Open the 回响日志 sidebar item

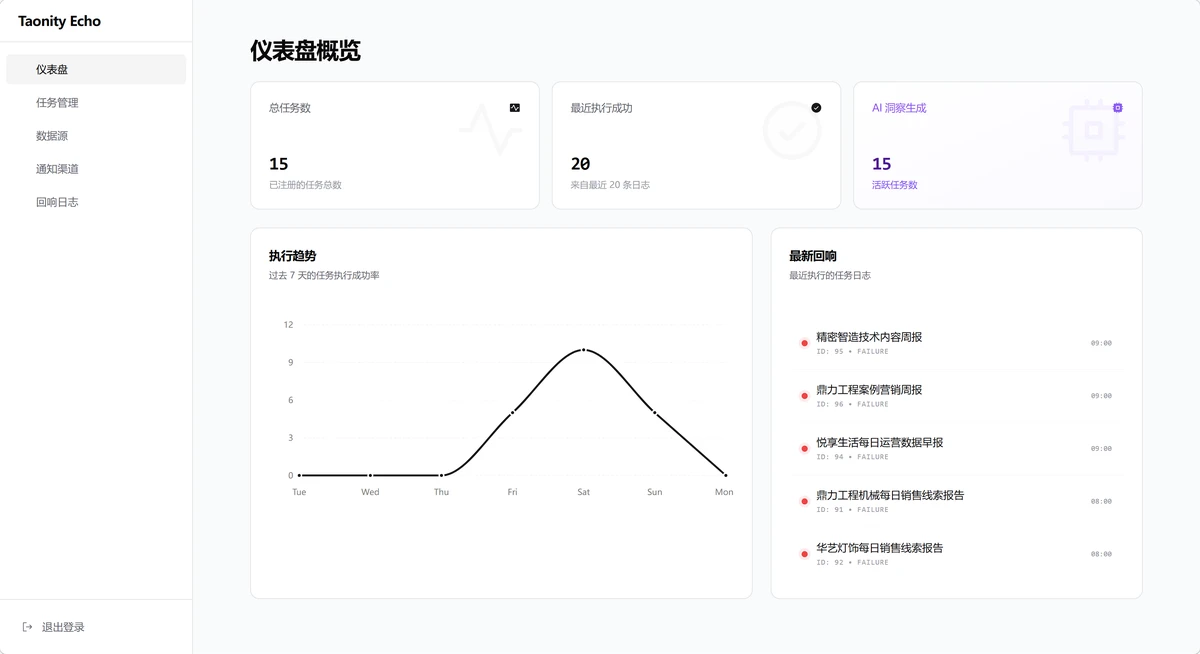57,202
